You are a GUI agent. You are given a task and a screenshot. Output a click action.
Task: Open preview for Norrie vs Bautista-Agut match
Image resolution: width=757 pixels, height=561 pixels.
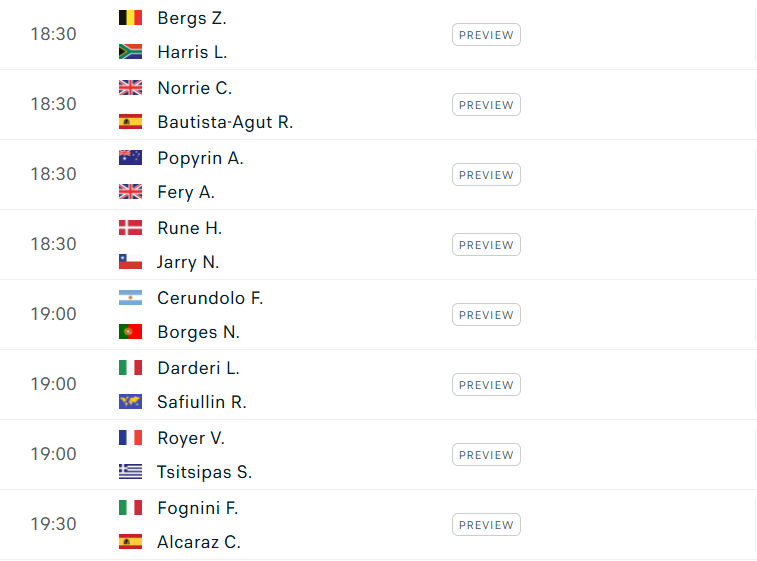coord(486,105)
